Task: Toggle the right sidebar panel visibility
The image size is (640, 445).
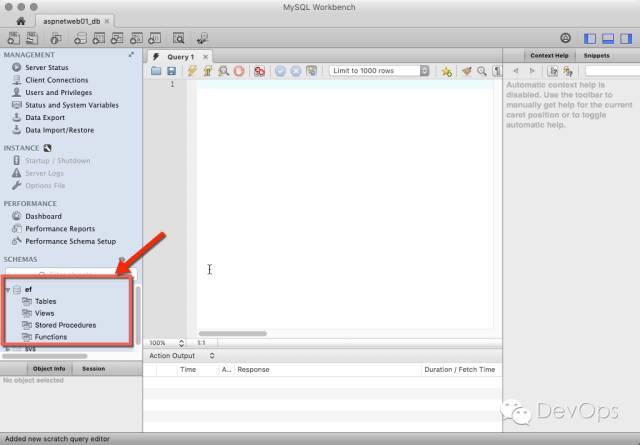Action: point(626,38)
